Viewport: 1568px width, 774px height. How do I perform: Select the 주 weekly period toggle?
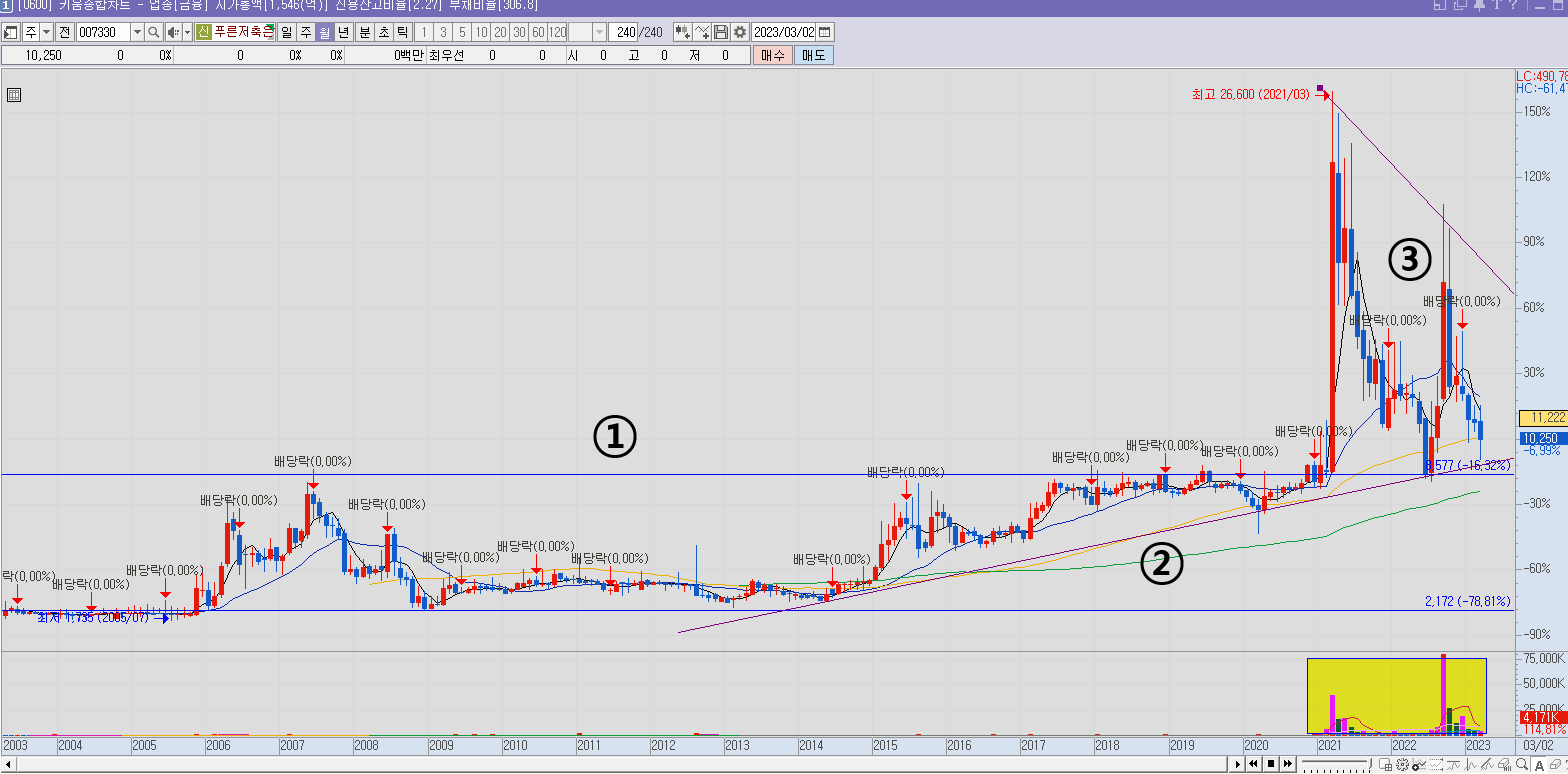306,32
